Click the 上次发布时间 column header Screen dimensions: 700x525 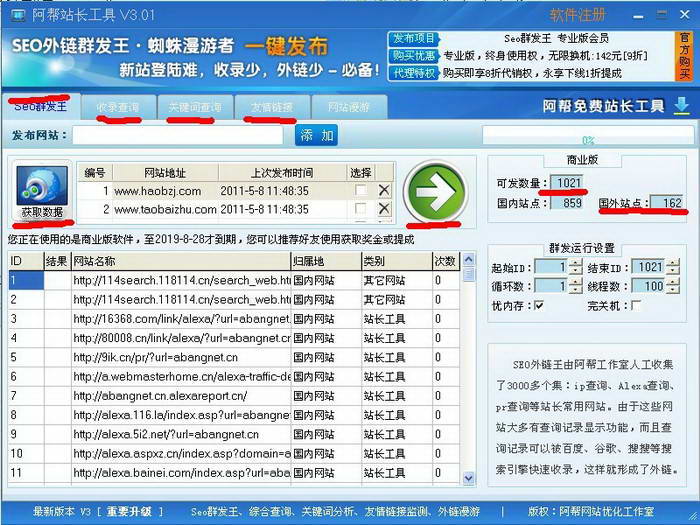click(x=282, y=173)
